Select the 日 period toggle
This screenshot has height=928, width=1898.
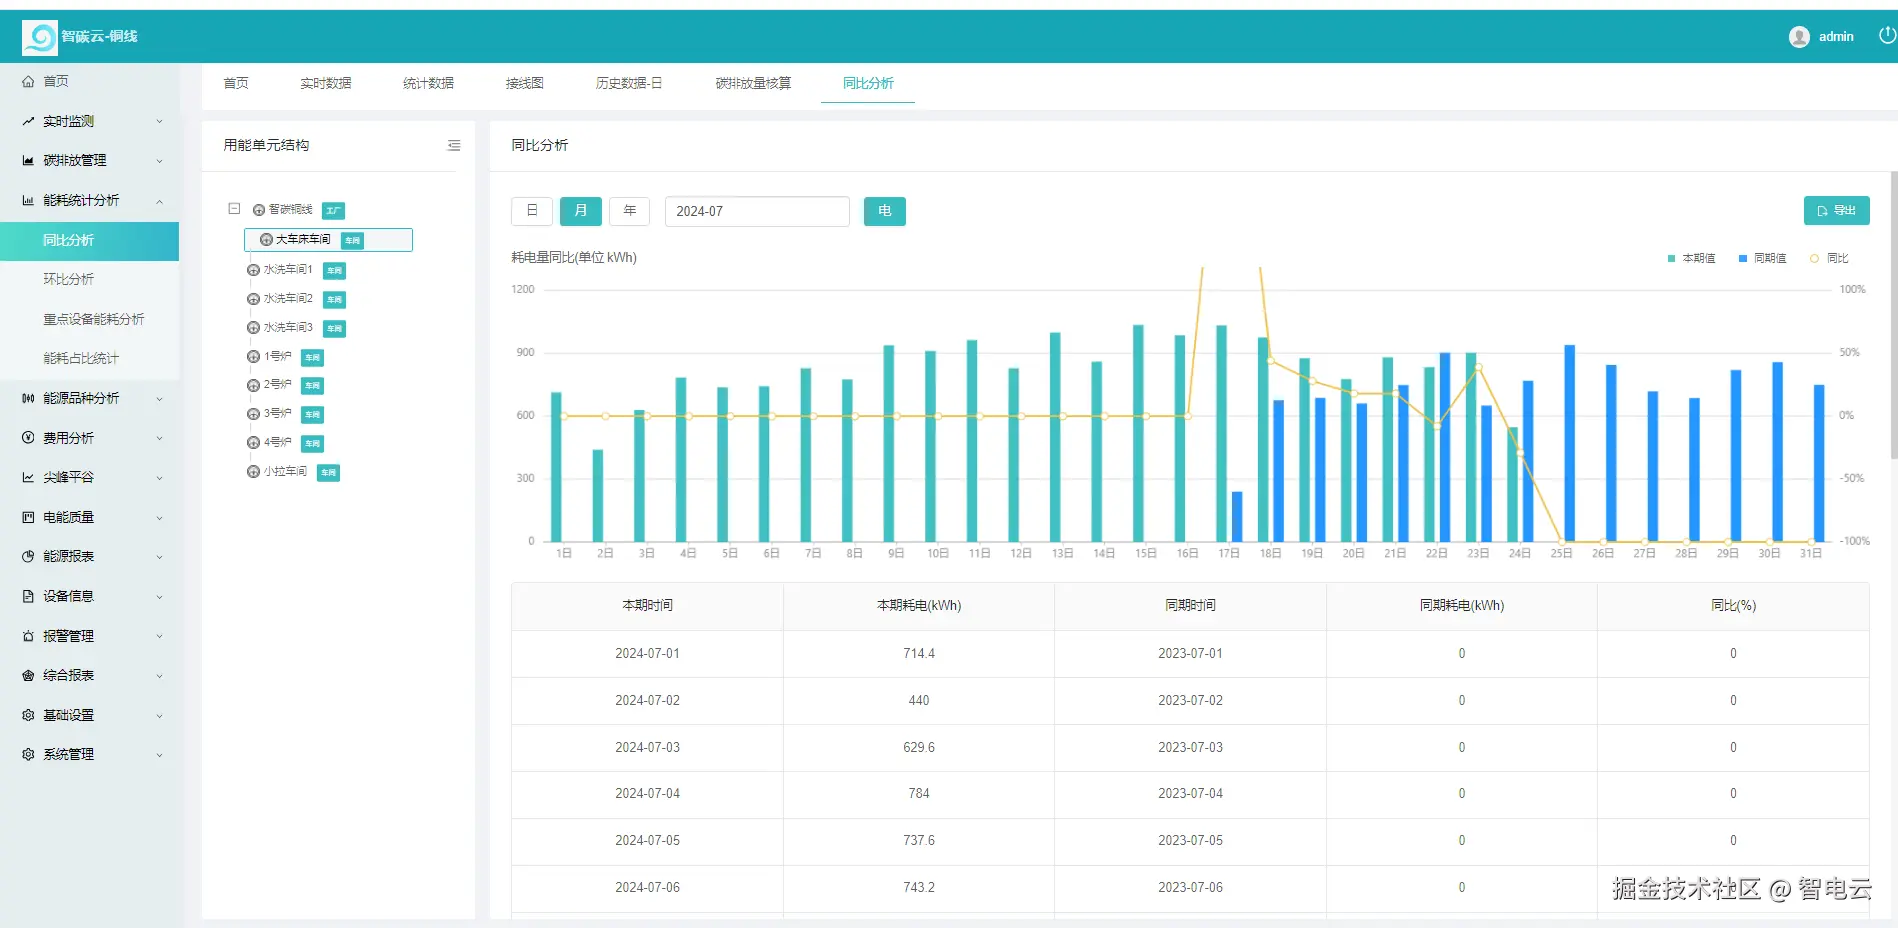(532, 211)
